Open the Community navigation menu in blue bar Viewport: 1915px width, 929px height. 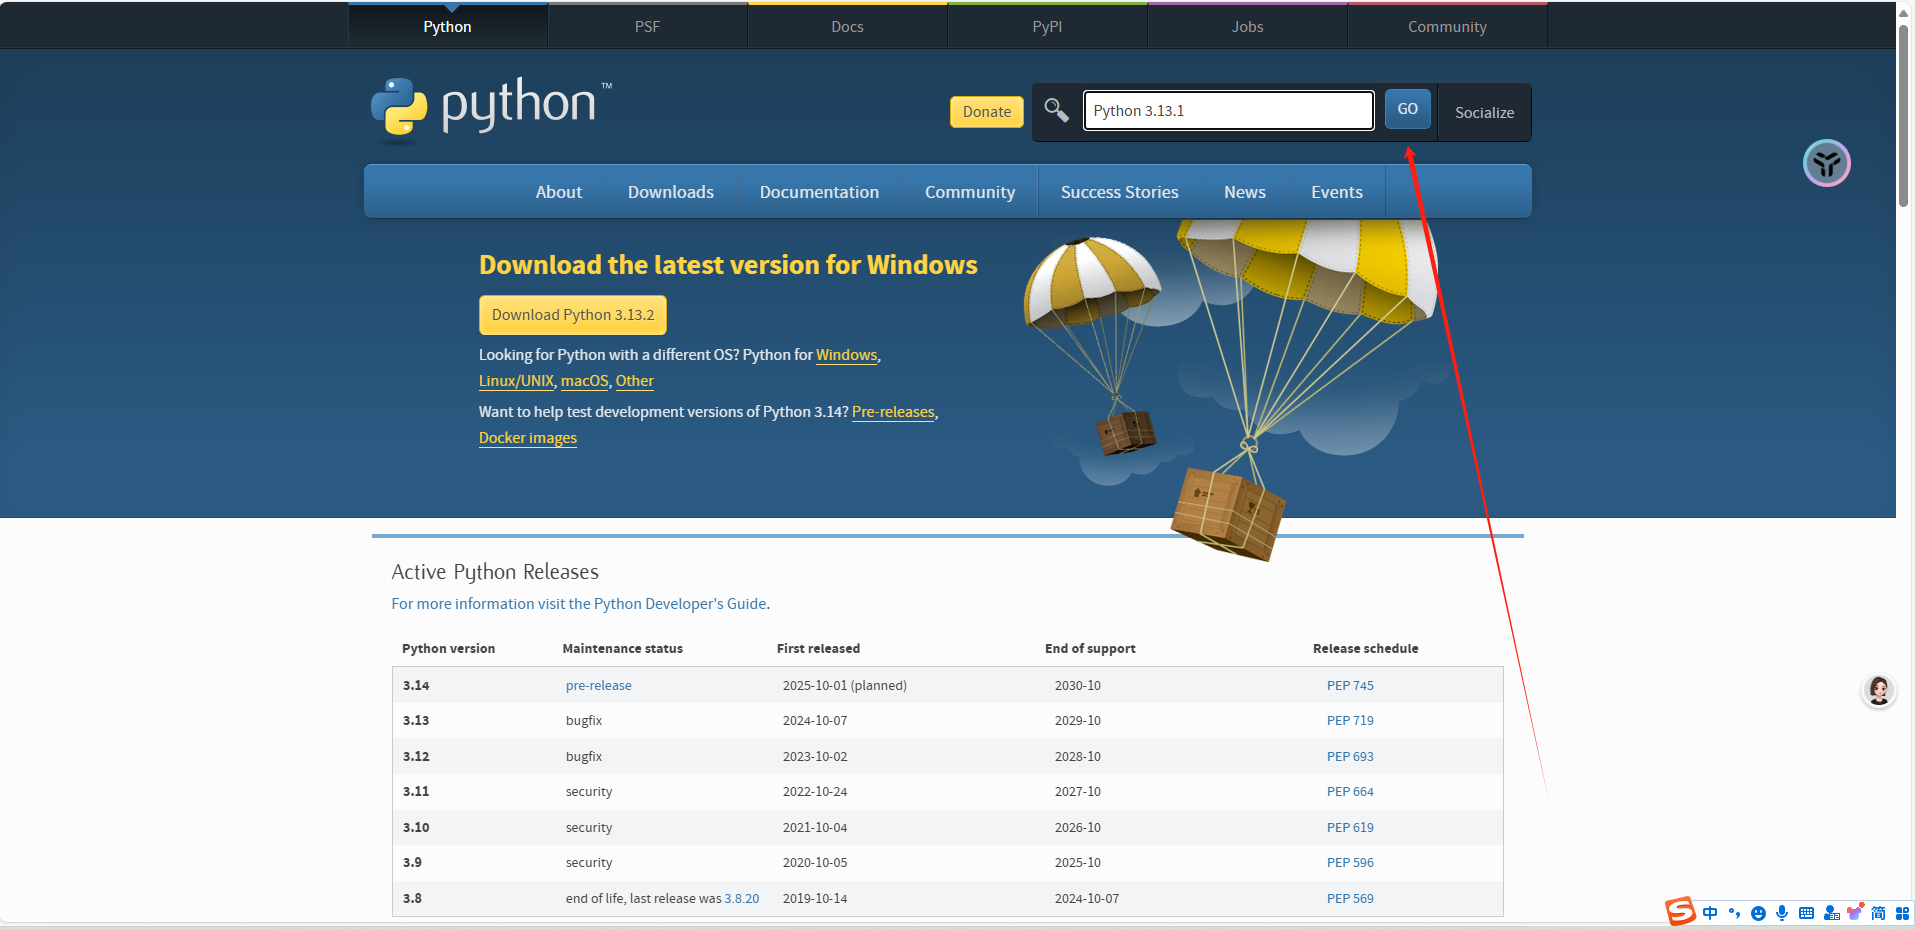(969, 192)
